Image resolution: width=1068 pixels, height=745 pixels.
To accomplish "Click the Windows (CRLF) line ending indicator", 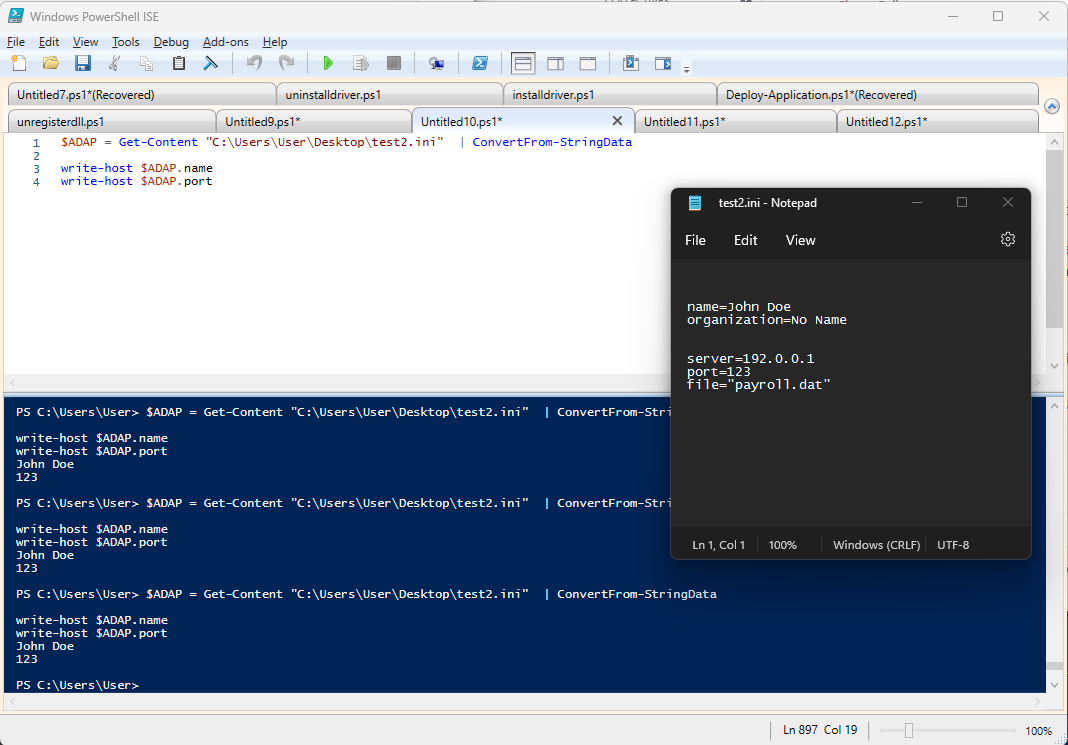I will 877,545.
